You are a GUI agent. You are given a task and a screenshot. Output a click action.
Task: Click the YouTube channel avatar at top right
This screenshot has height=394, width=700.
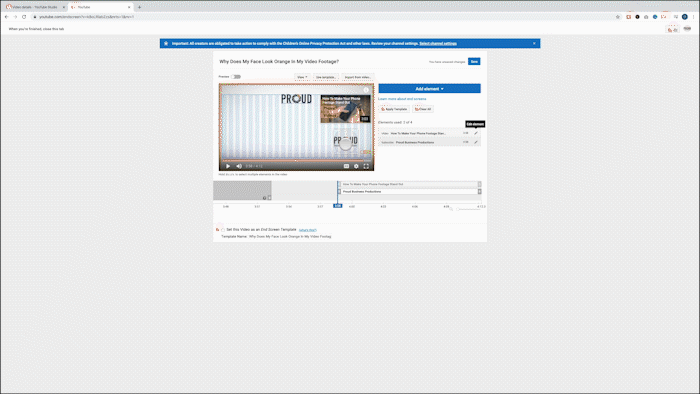[687, 29]
